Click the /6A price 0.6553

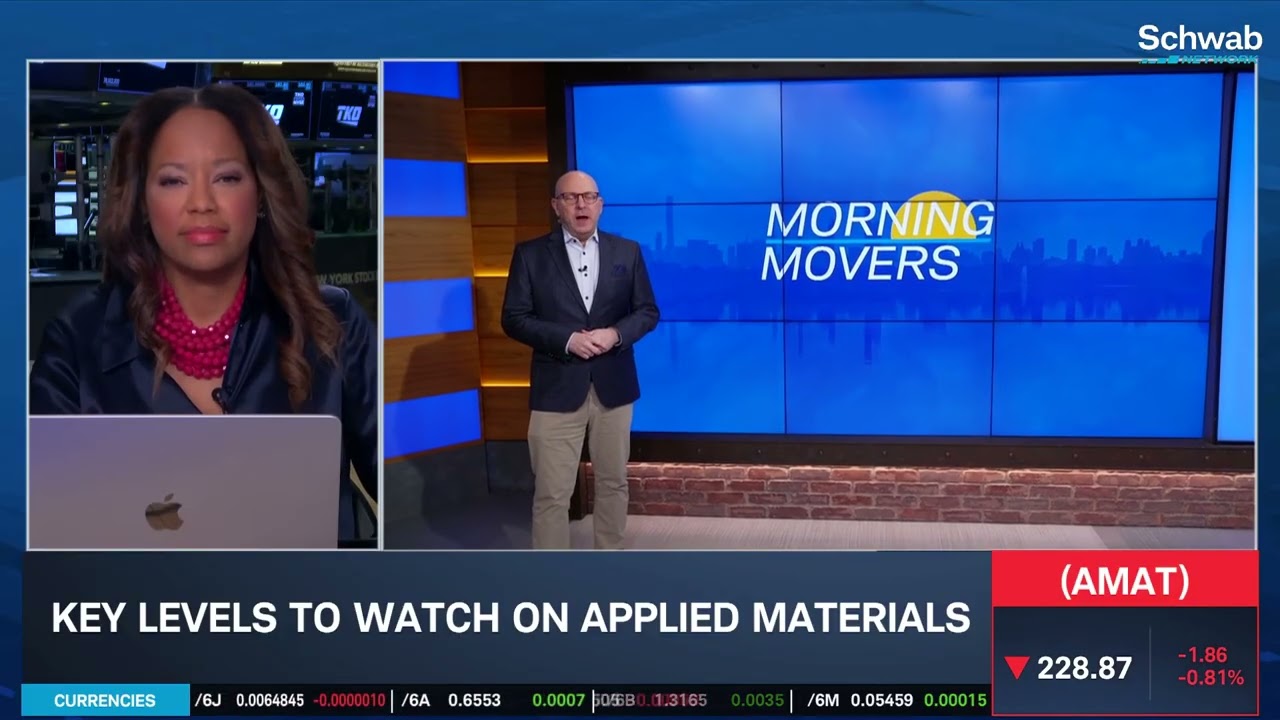coord(474,700)
